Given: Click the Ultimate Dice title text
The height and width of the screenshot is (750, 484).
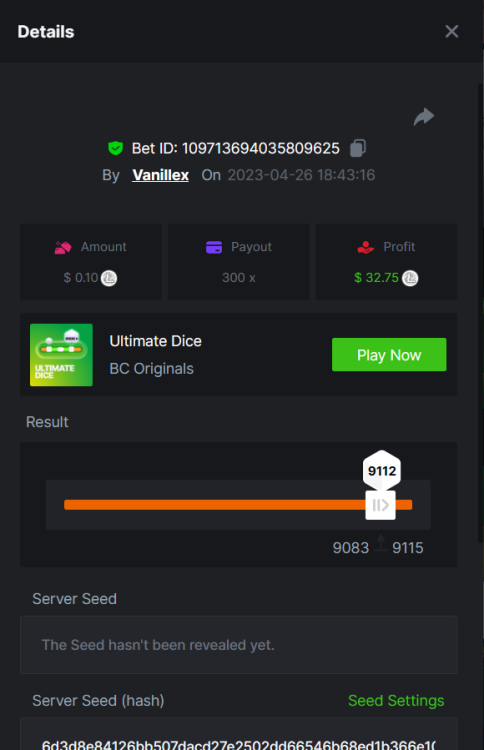Looking at the screenshot, I should (x=155, y=341).
